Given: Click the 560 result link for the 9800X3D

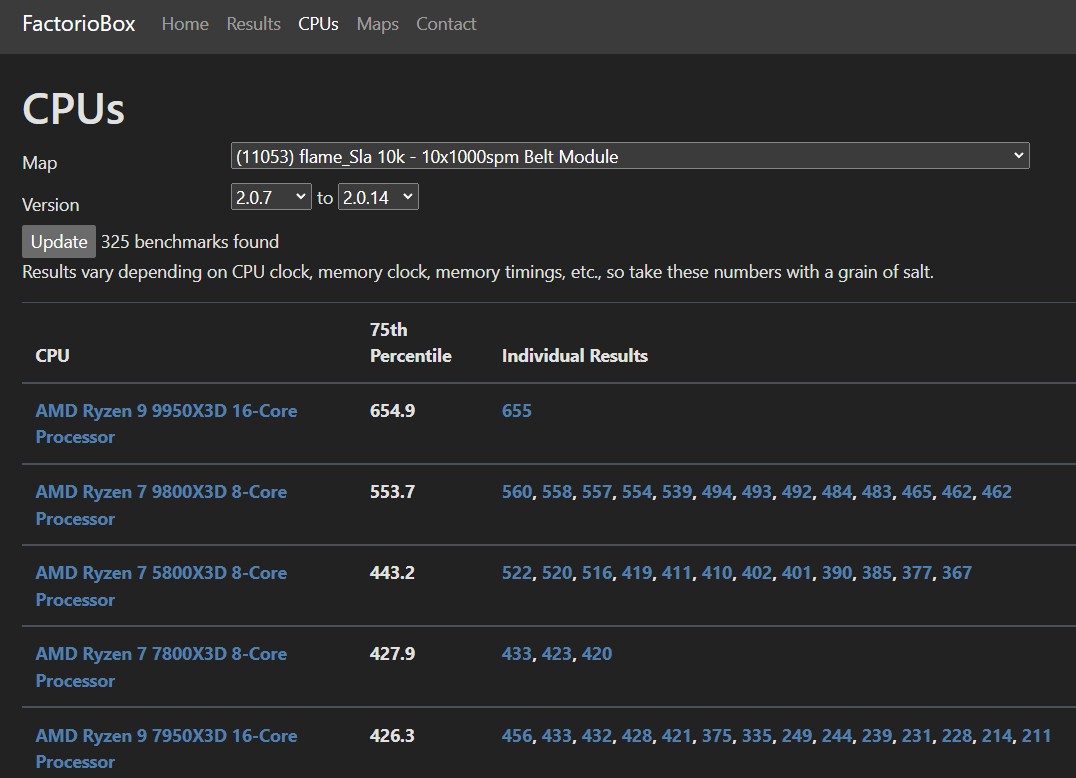Looking at the screenshot, I should (517, 492).
